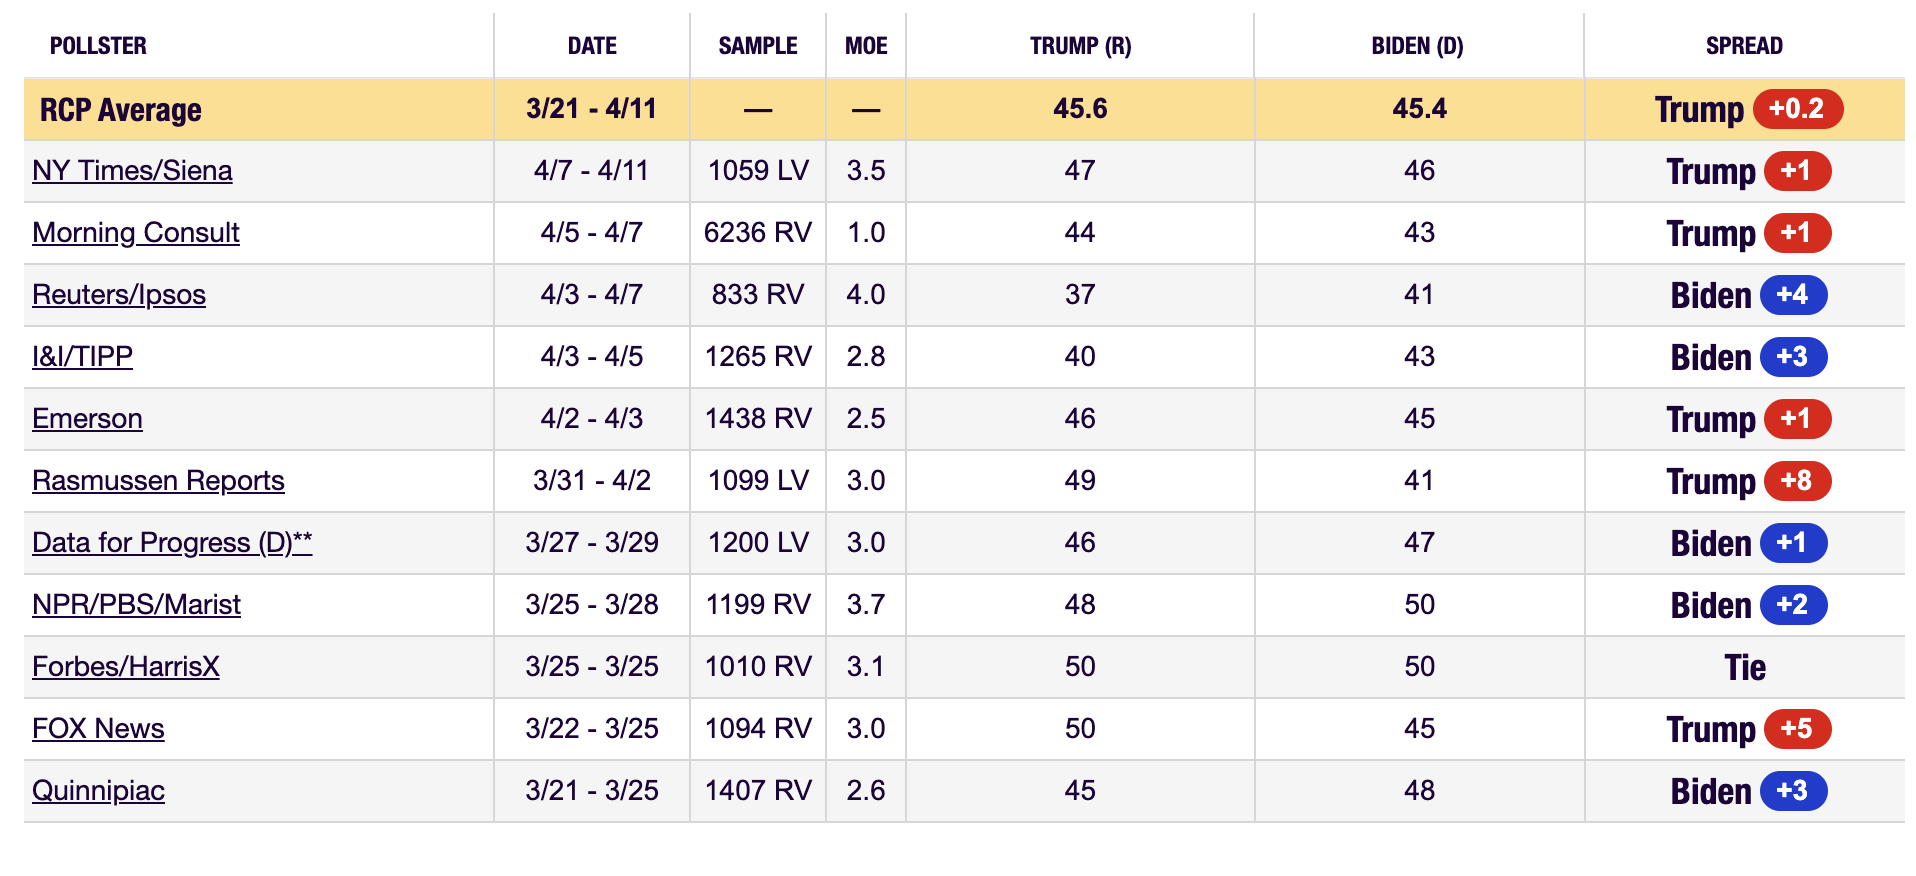Click the red +8 Rasmussen spread badge
1916x876 pixels.
click(1796, 481)
